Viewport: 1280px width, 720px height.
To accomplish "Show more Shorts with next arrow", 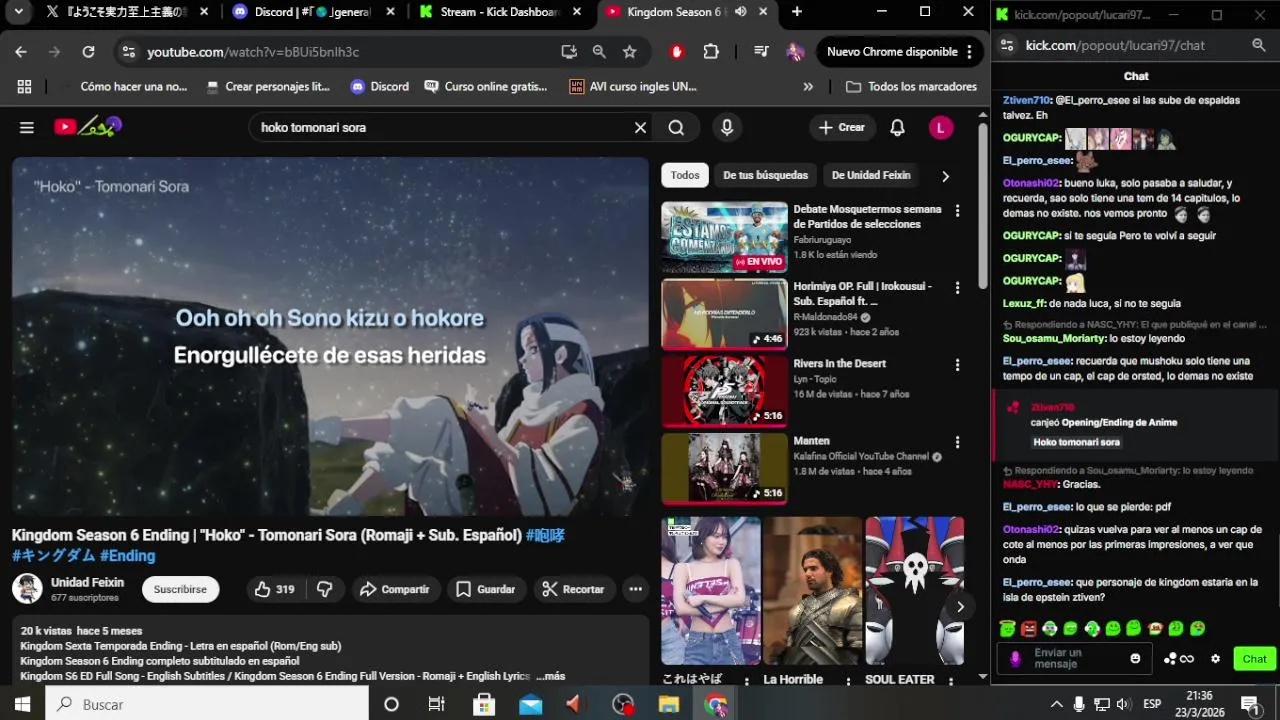I will click(960, 607).
